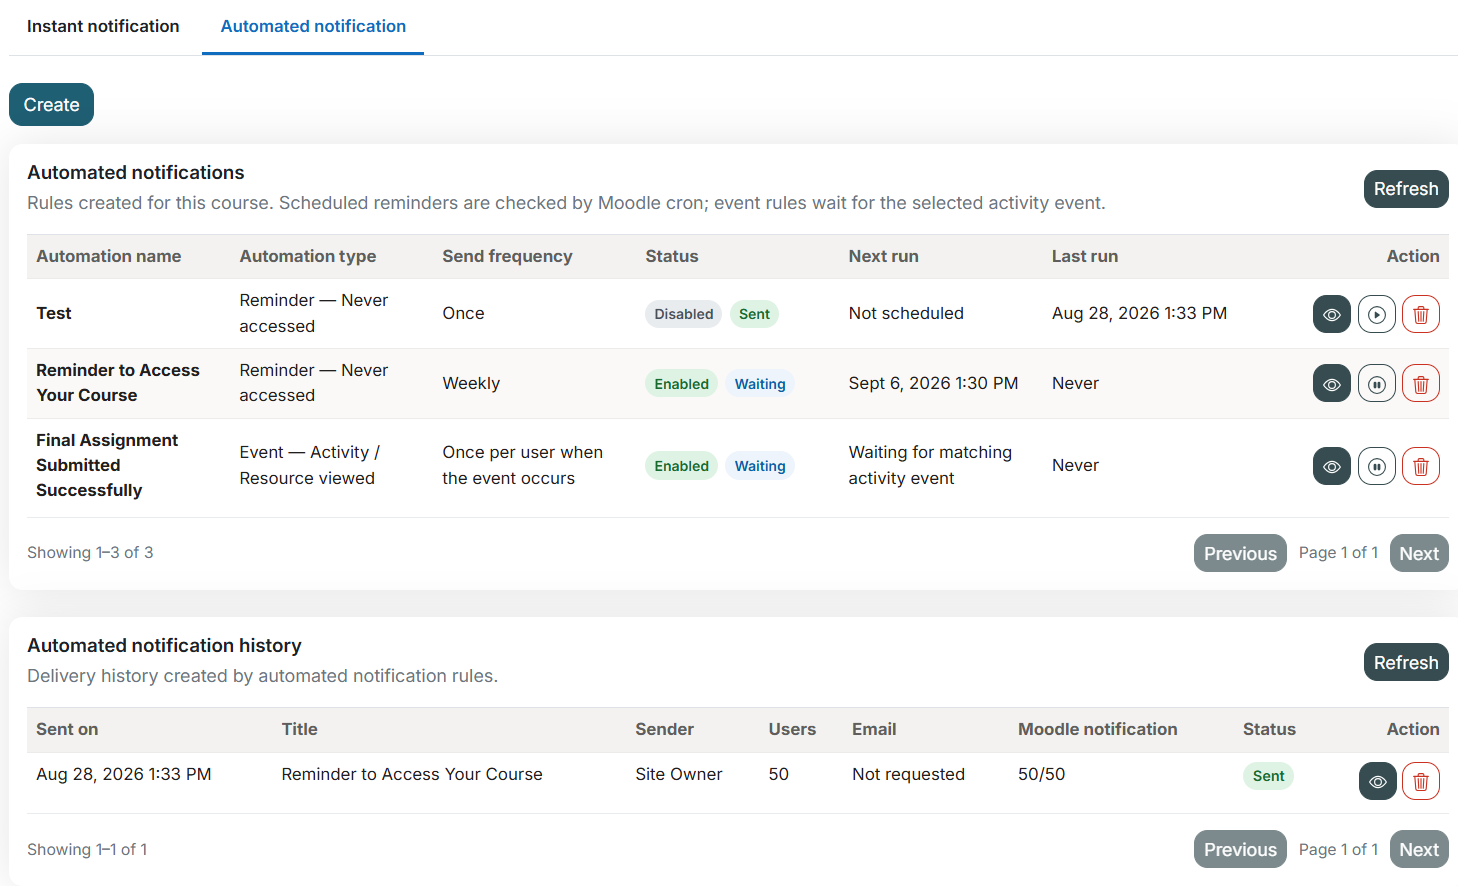Refresh the Automated notifications list
The width and height of the screenshot is (1458, 886).
[x=1405, y=189]
